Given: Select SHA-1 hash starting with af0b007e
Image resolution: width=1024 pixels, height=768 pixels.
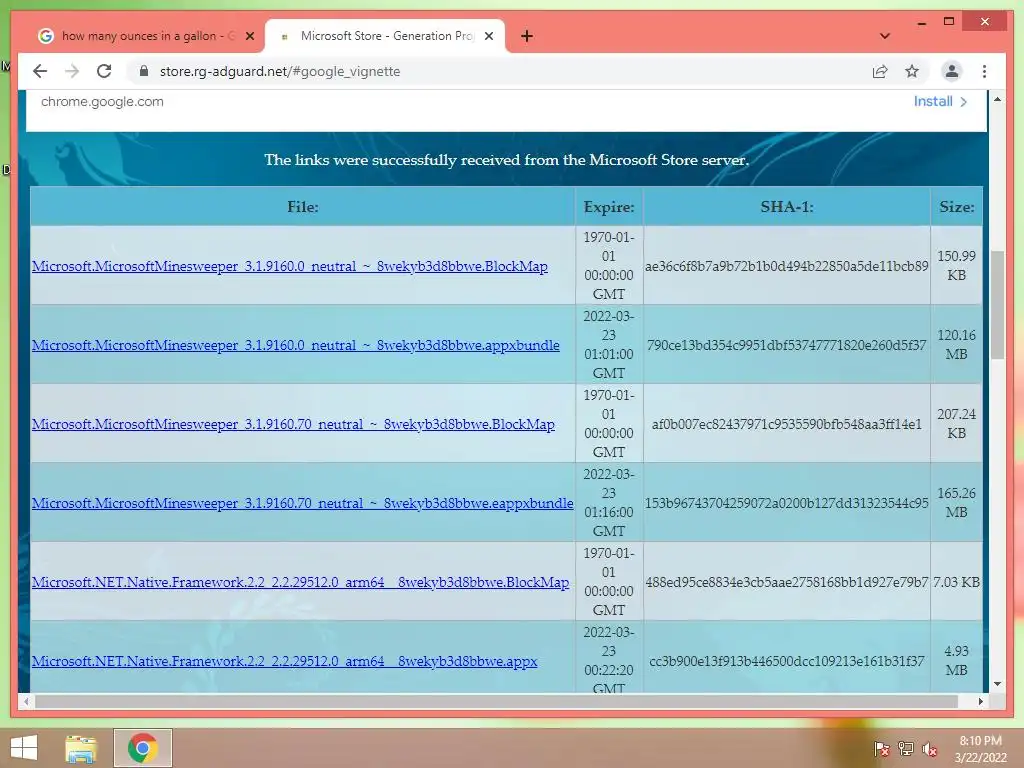Looking at the screenshot, I should coord(786,424).
